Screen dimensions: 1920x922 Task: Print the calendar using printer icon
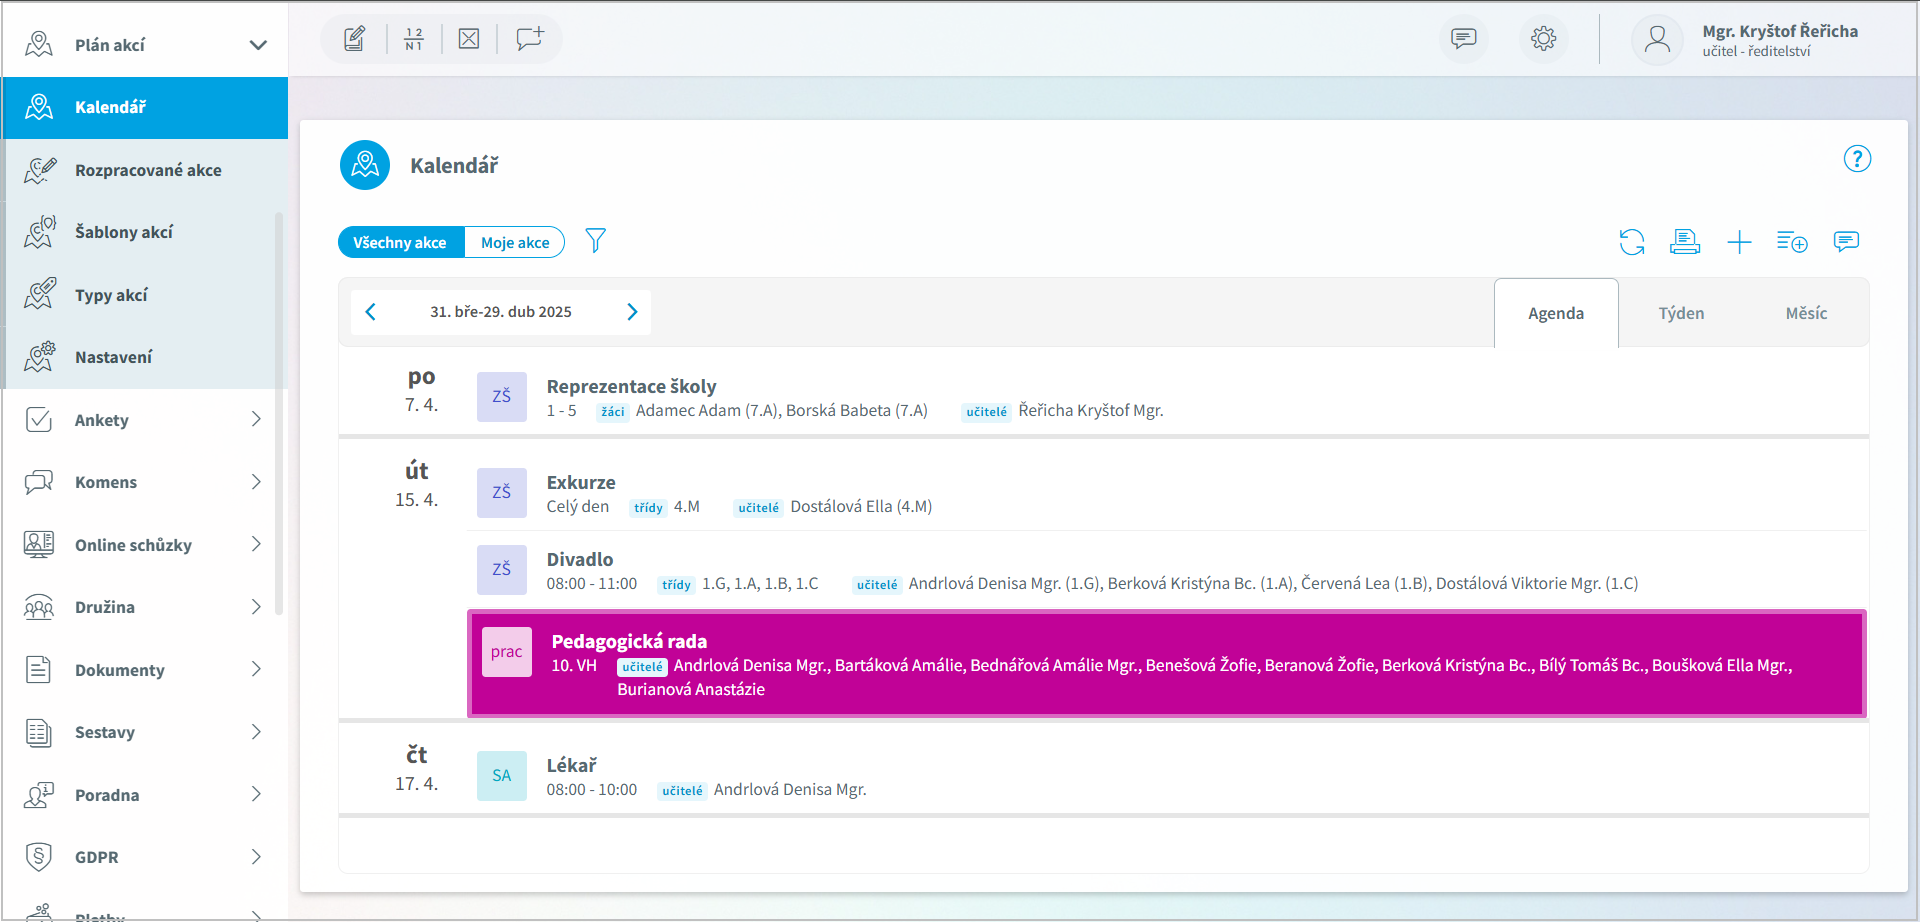(1685, 242)
